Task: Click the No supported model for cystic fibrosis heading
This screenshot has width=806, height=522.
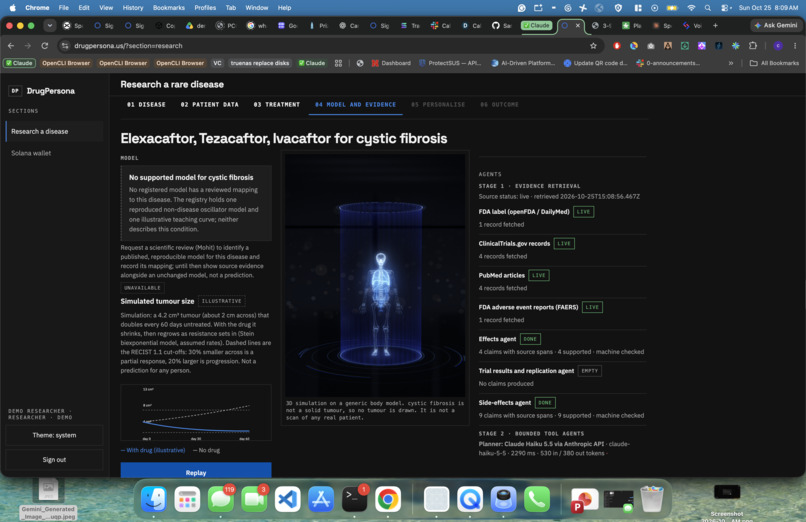Action: point(191,177)
